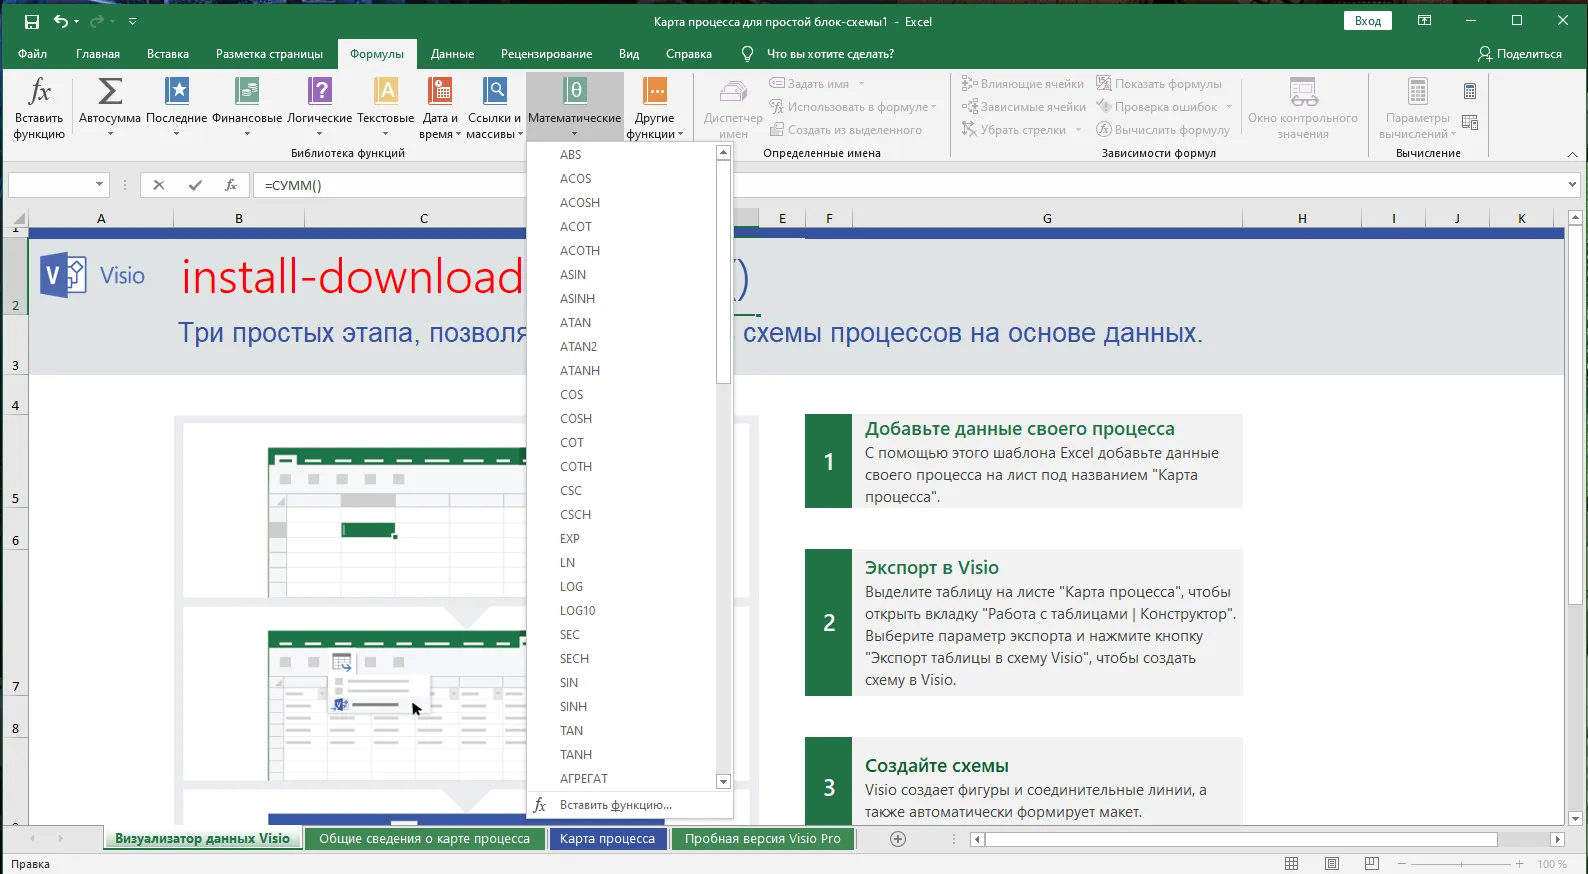Switch to Normal view in status bar
This screenshot has width=1588, height=874.
[x=1291, y=864]
